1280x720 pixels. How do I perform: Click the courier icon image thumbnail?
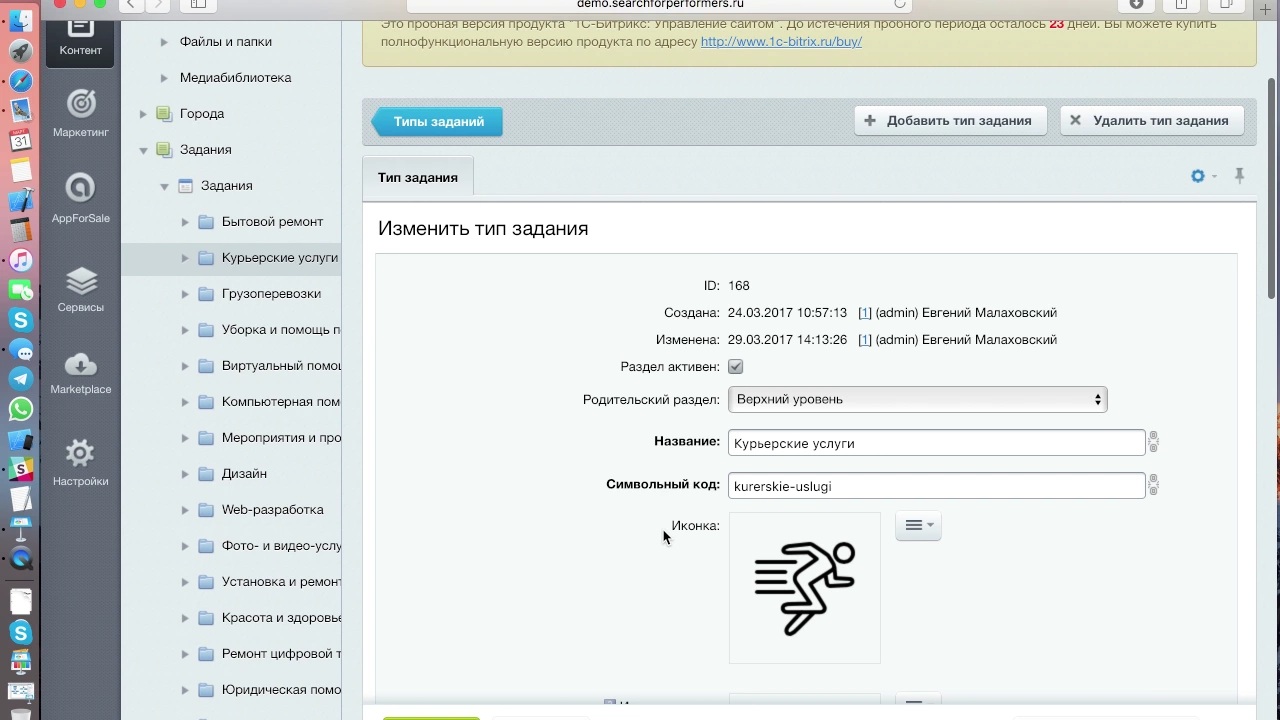pos(805,588)
